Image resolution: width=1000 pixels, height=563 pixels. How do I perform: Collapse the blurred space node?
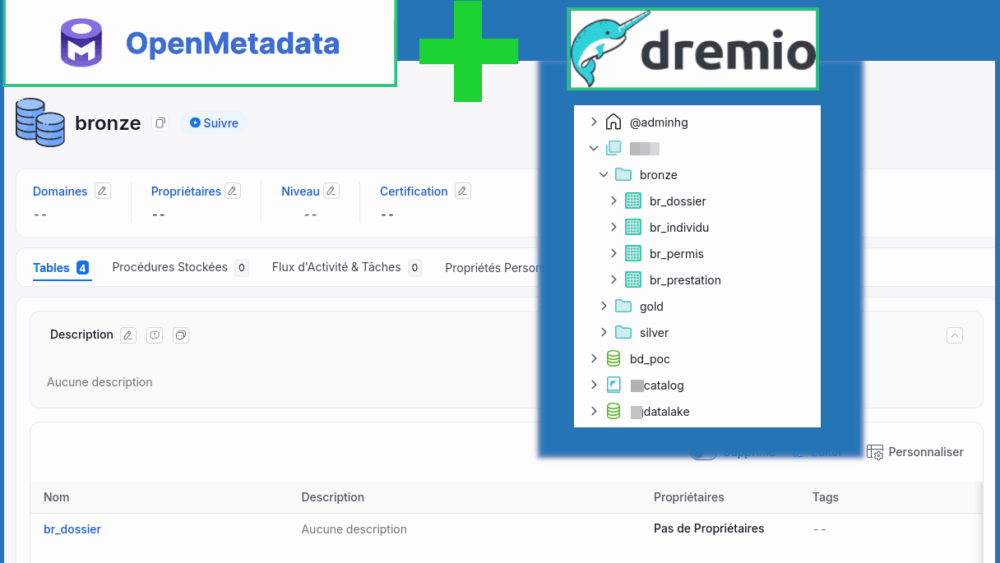(594, 148)
